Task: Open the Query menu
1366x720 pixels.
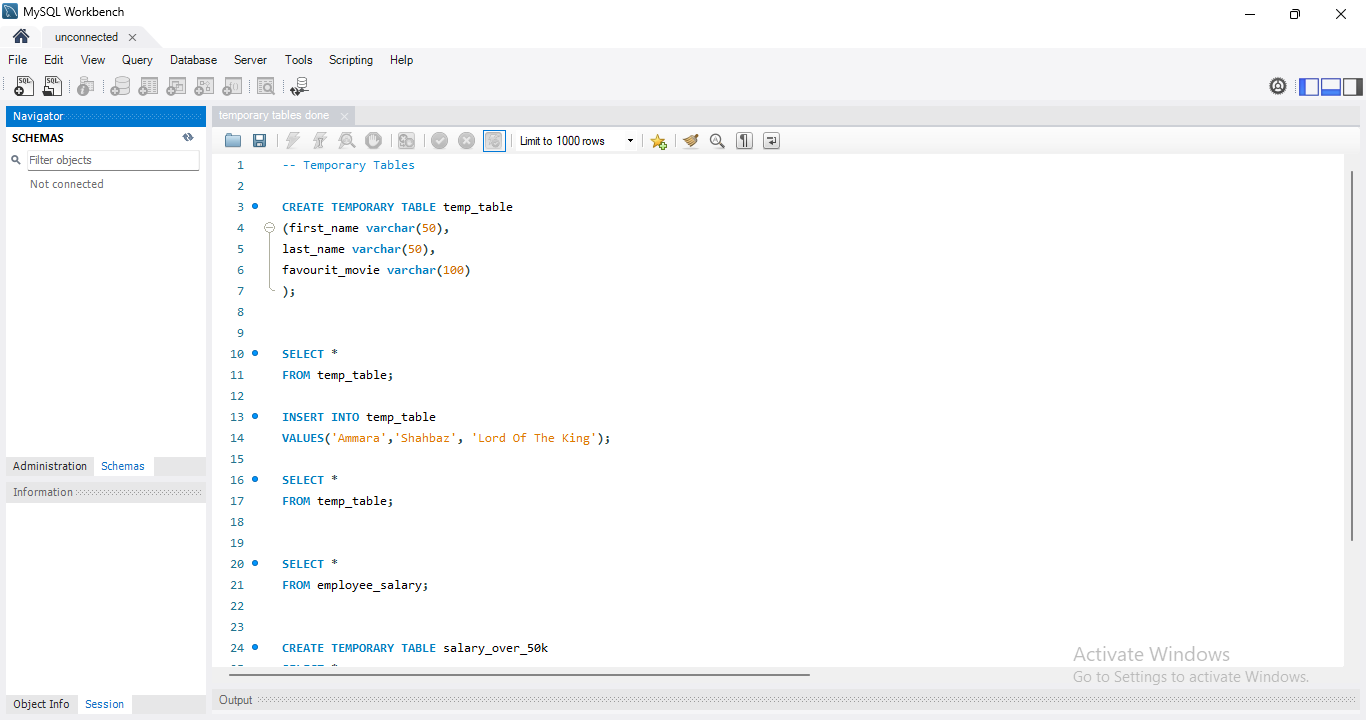Action: tap(137, 60)
